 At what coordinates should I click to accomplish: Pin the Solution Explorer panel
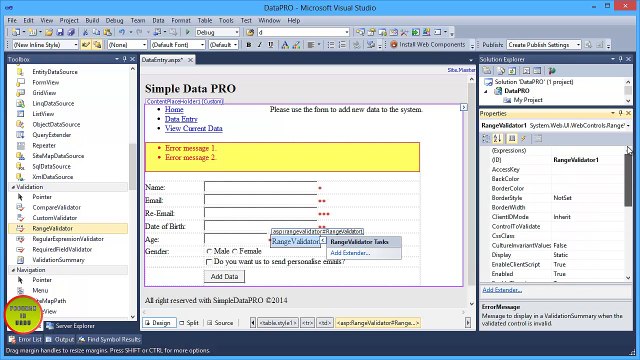620,59
